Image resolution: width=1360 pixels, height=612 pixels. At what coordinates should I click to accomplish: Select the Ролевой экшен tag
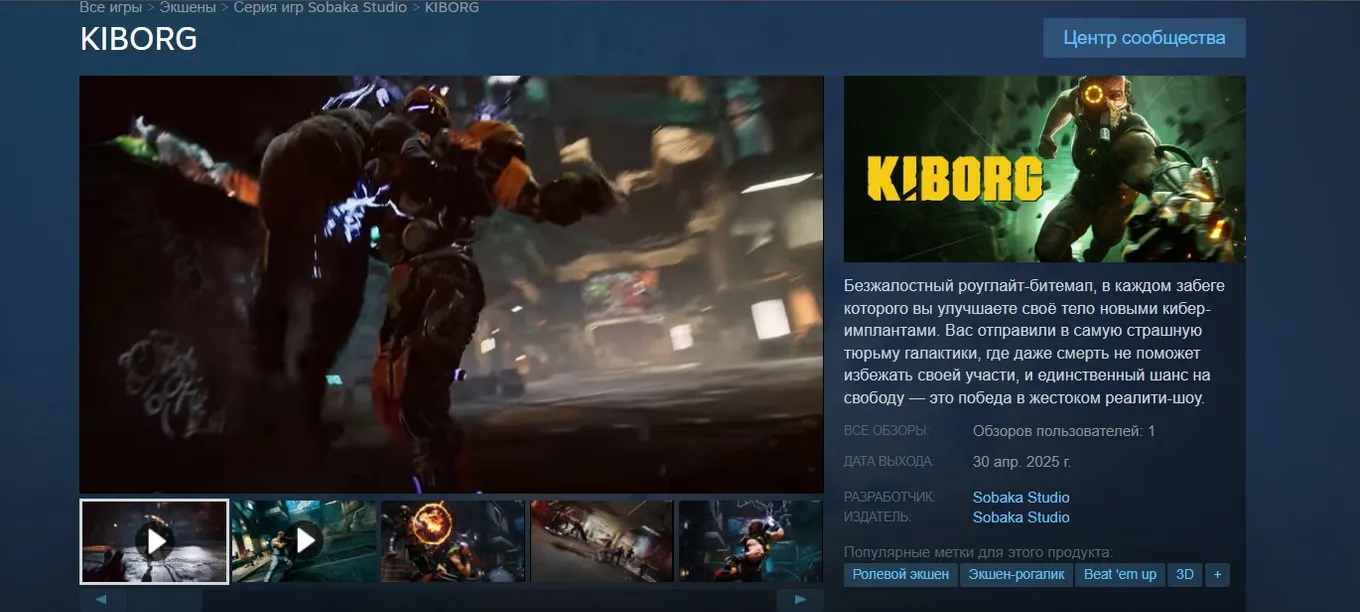coord(901,574)
